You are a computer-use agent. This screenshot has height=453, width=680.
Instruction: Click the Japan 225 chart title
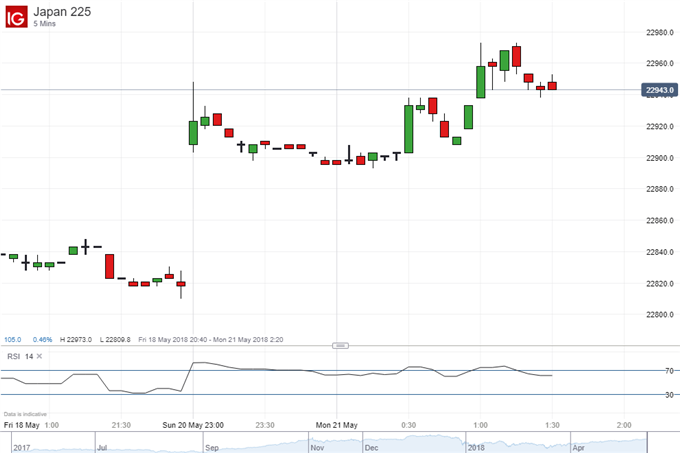(62, 12)
